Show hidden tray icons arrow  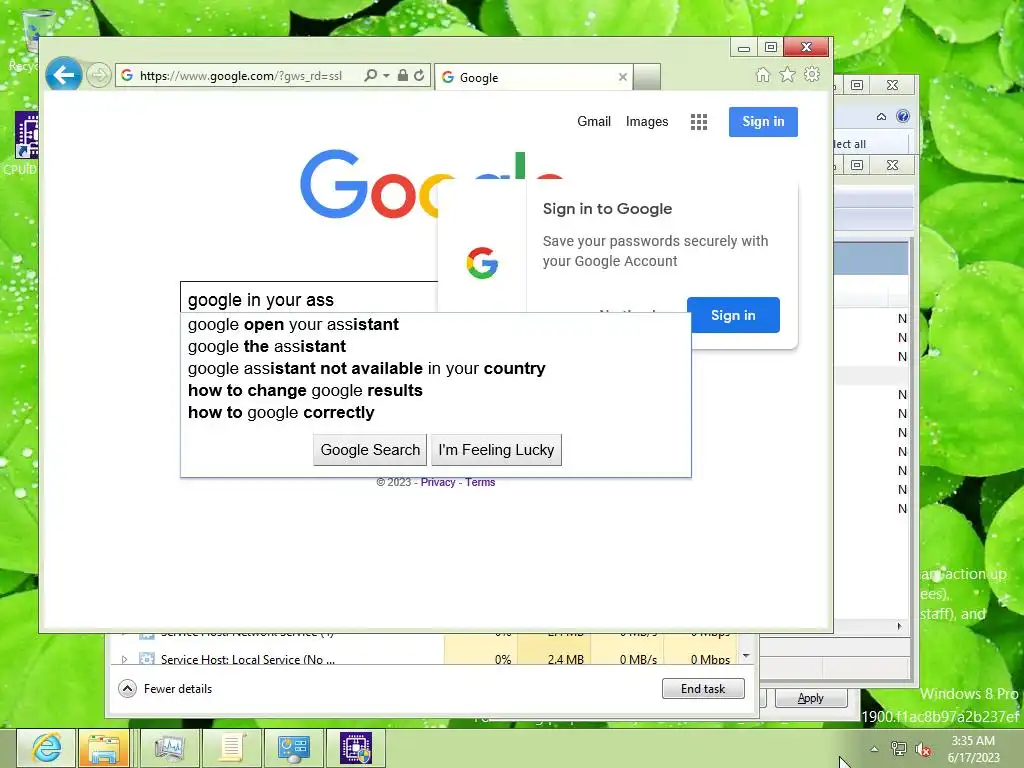pyautogui.click(x=874, y=749)
